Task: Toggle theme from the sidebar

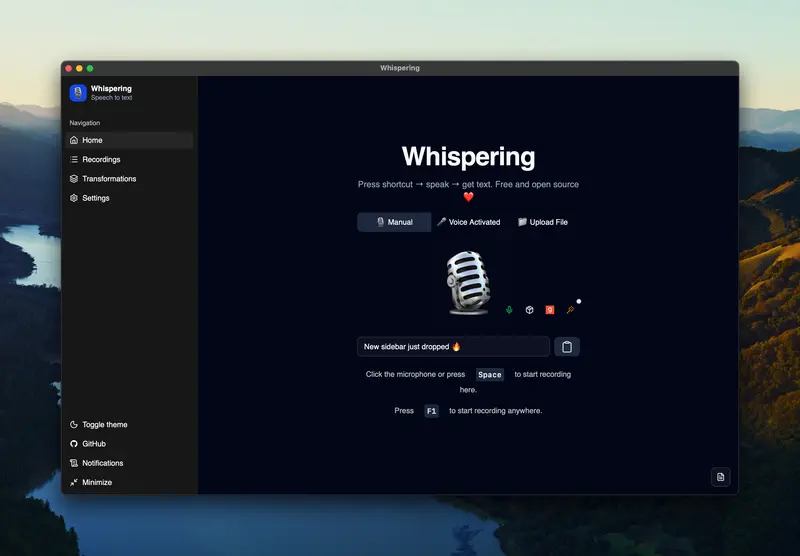Action: tap(104, 425)
